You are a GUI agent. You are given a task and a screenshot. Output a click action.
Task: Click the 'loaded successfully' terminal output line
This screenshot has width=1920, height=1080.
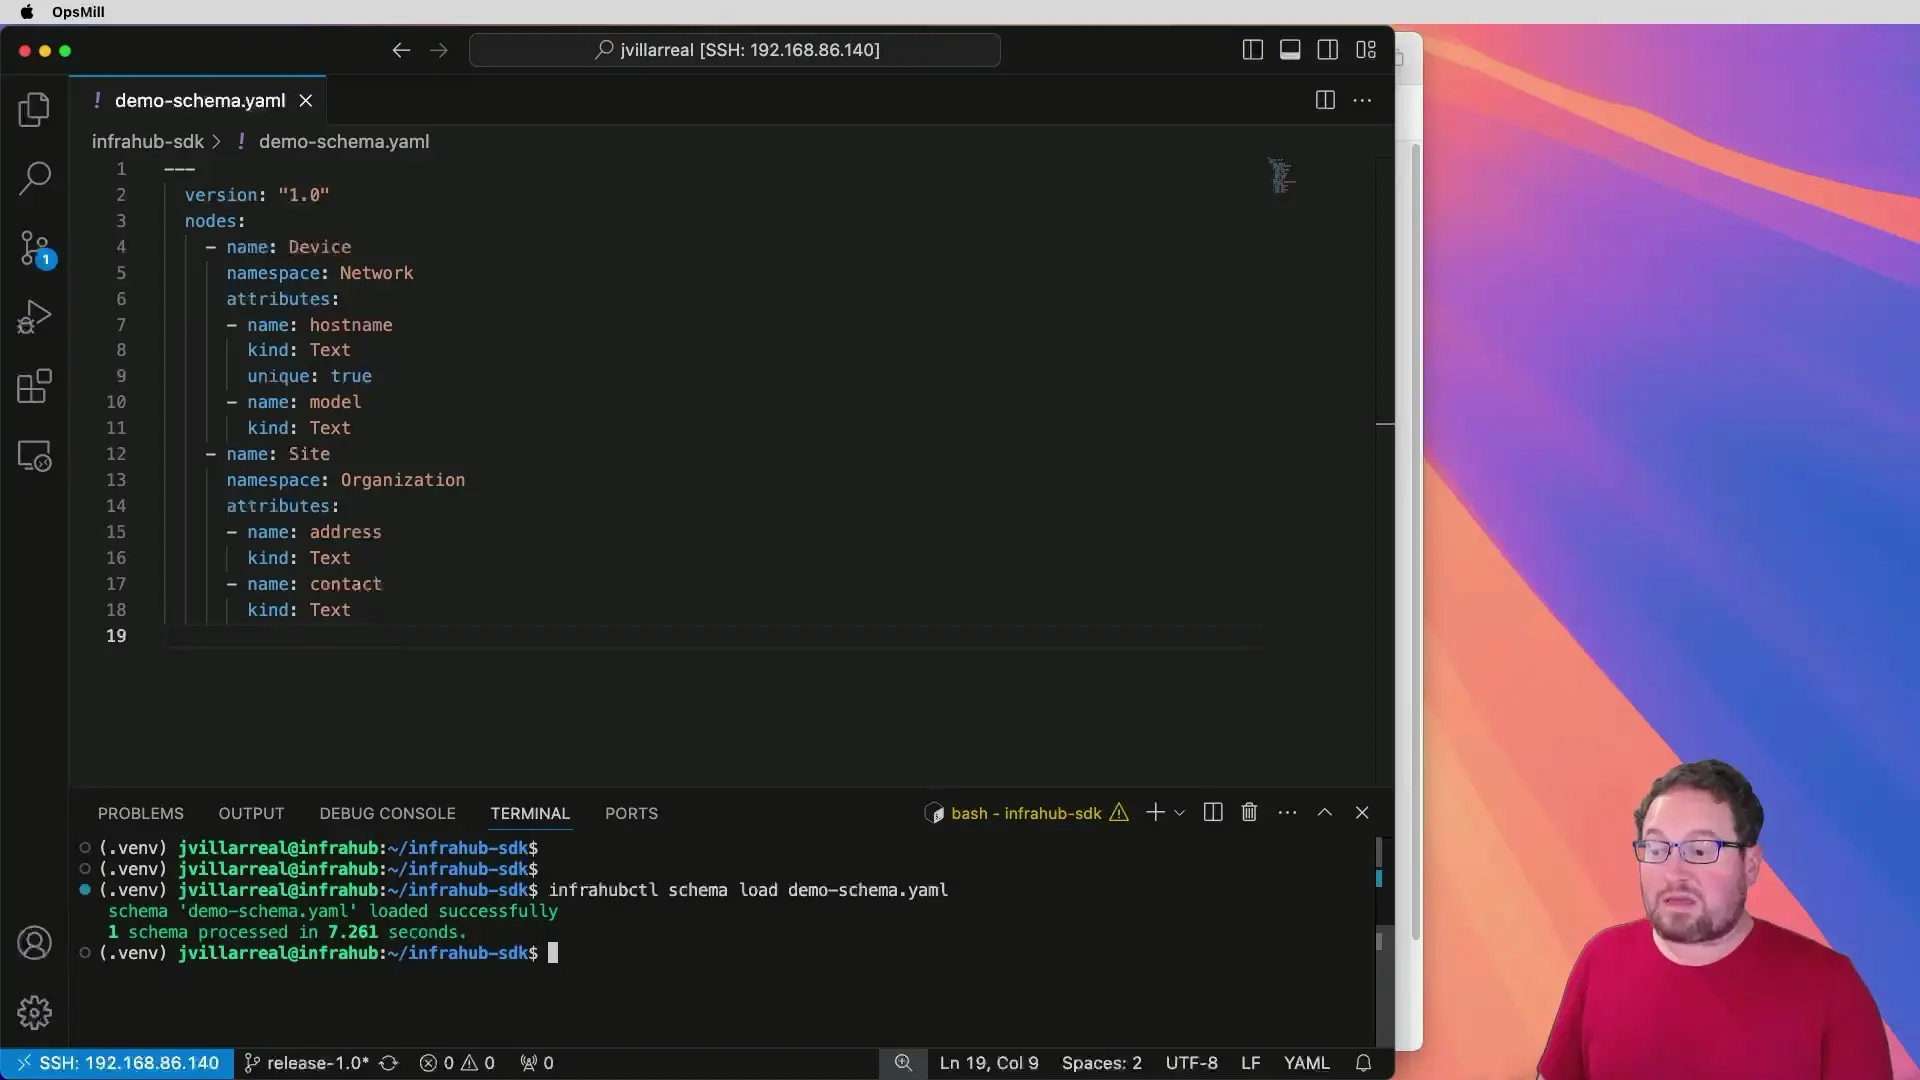[333, 911]
